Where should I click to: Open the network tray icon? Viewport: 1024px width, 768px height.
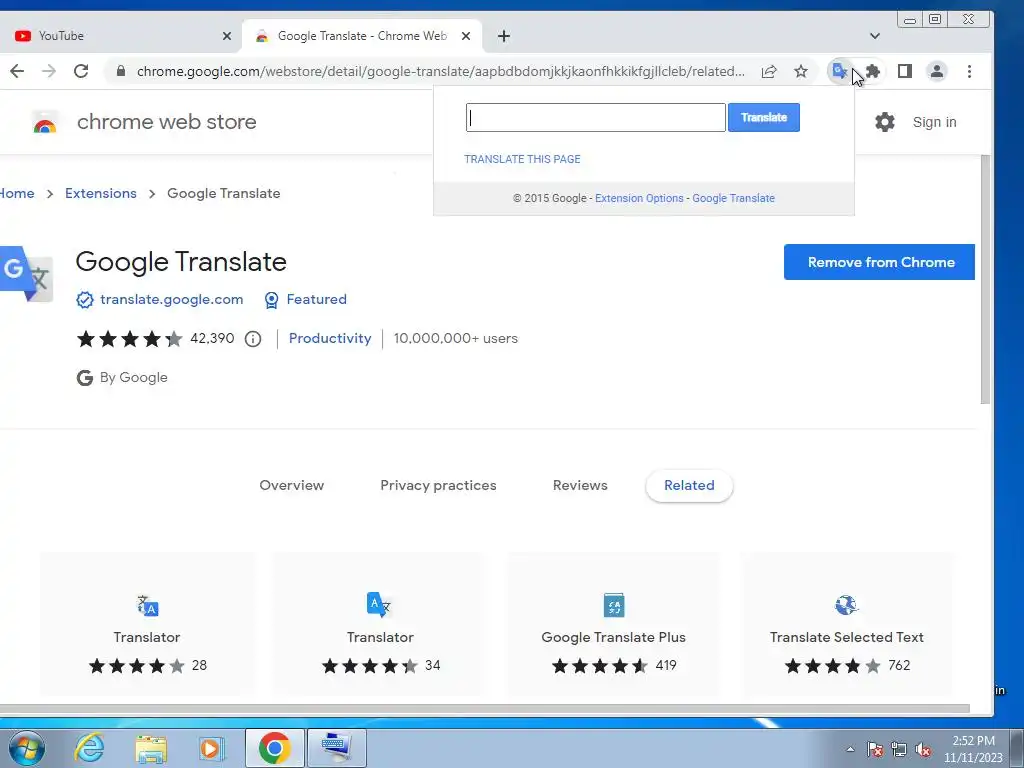point(899,749)
